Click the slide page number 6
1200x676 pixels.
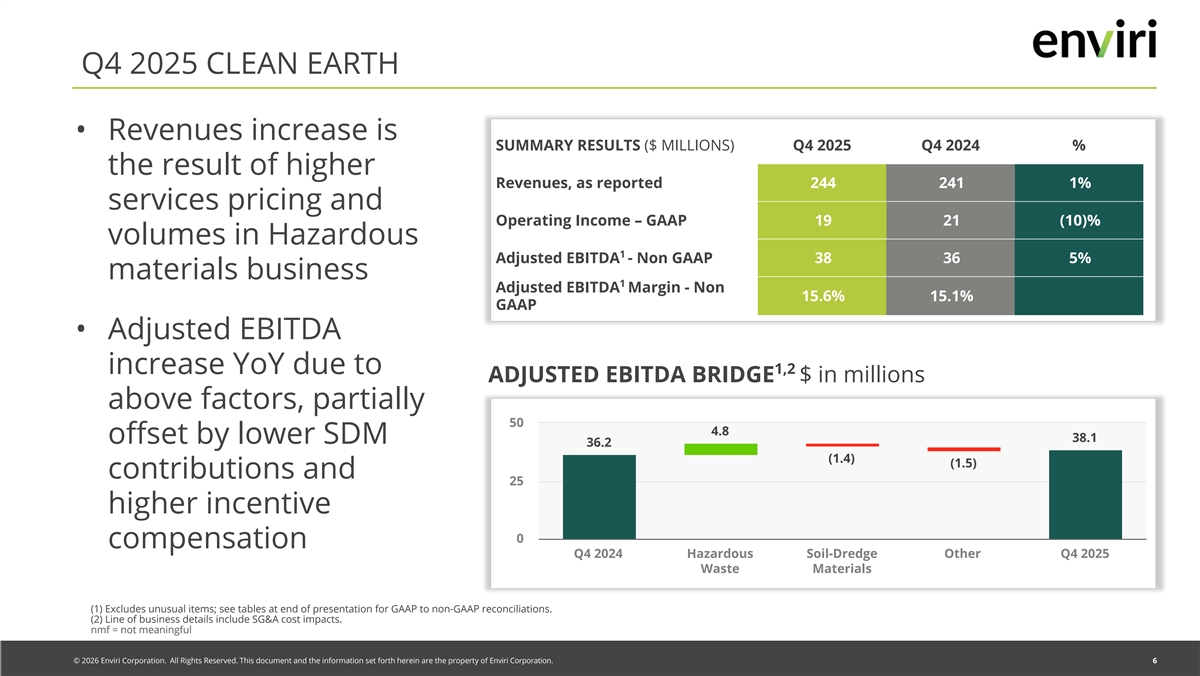point(1154,661)
